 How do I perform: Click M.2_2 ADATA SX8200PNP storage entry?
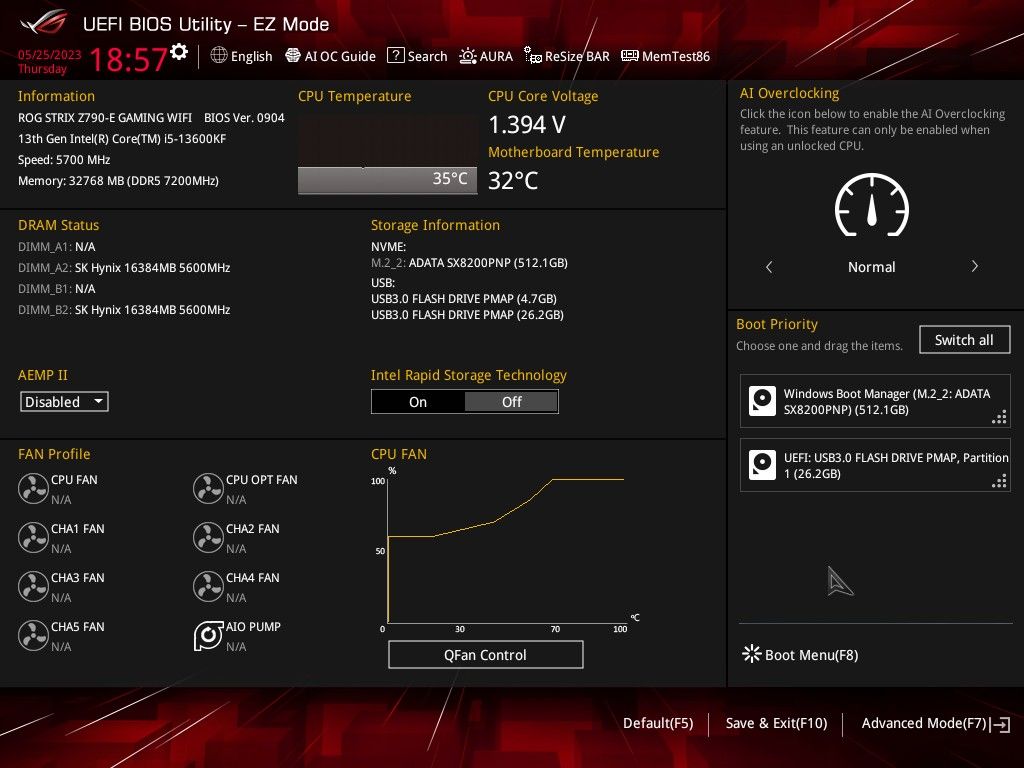[x=469, y=263]
